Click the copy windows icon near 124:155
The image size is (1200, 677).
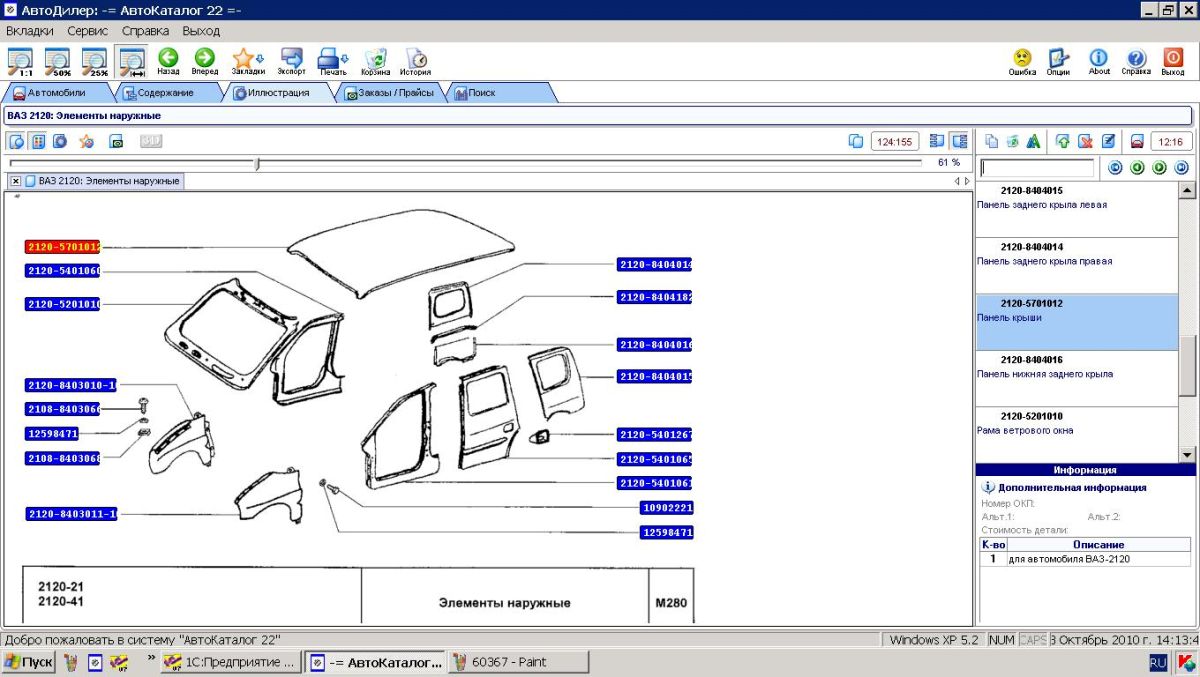coord(855,141)
